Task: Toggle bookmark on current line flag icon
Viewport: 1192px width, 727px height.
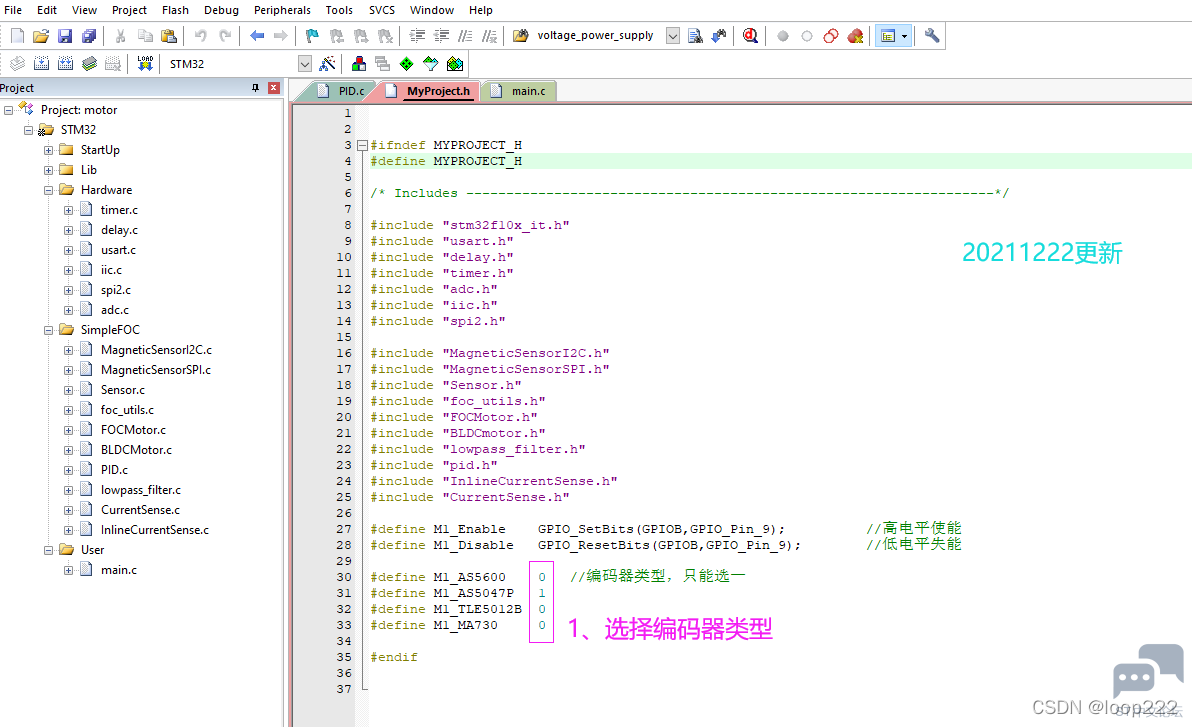Action: [x=312, y=36]
